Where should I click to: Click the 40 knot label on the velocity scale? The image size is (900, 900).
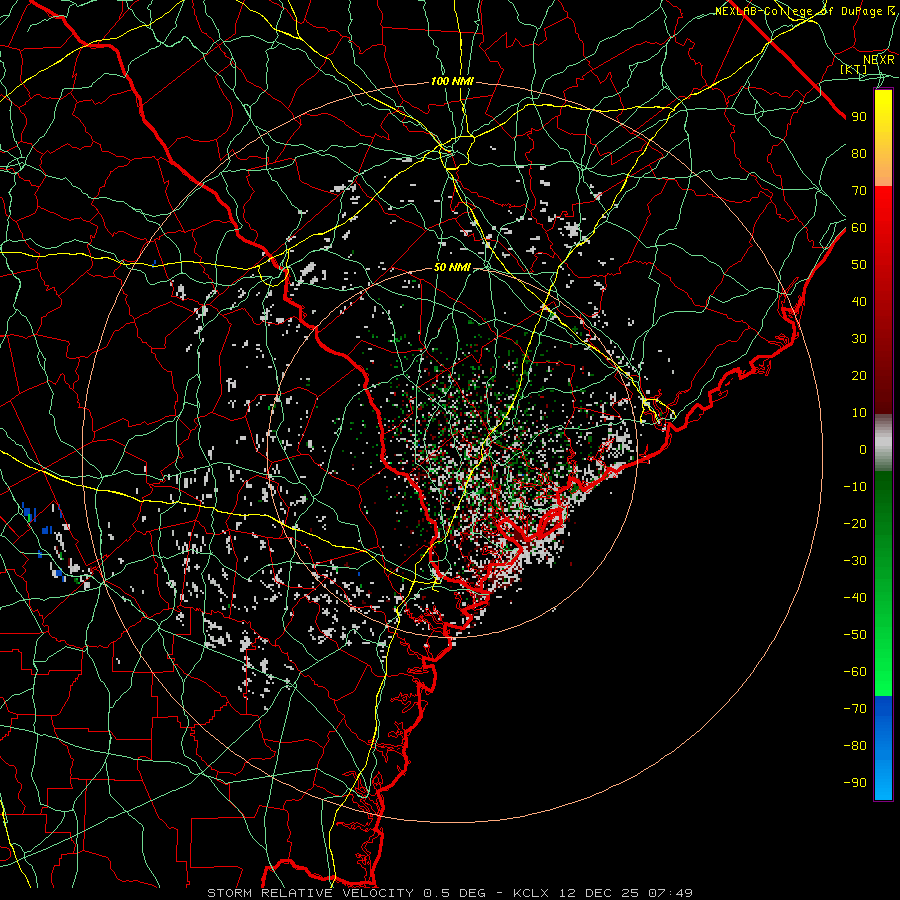coord(859,302)
